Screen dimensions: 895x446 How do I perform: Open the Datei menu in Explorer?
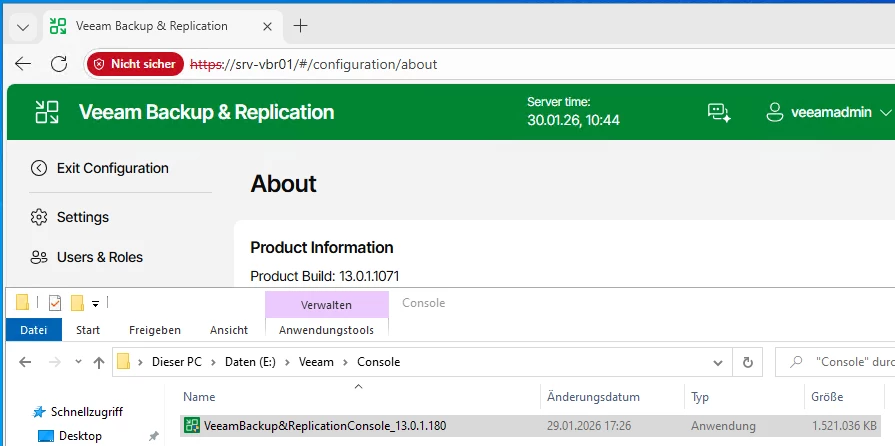[34, 330]
